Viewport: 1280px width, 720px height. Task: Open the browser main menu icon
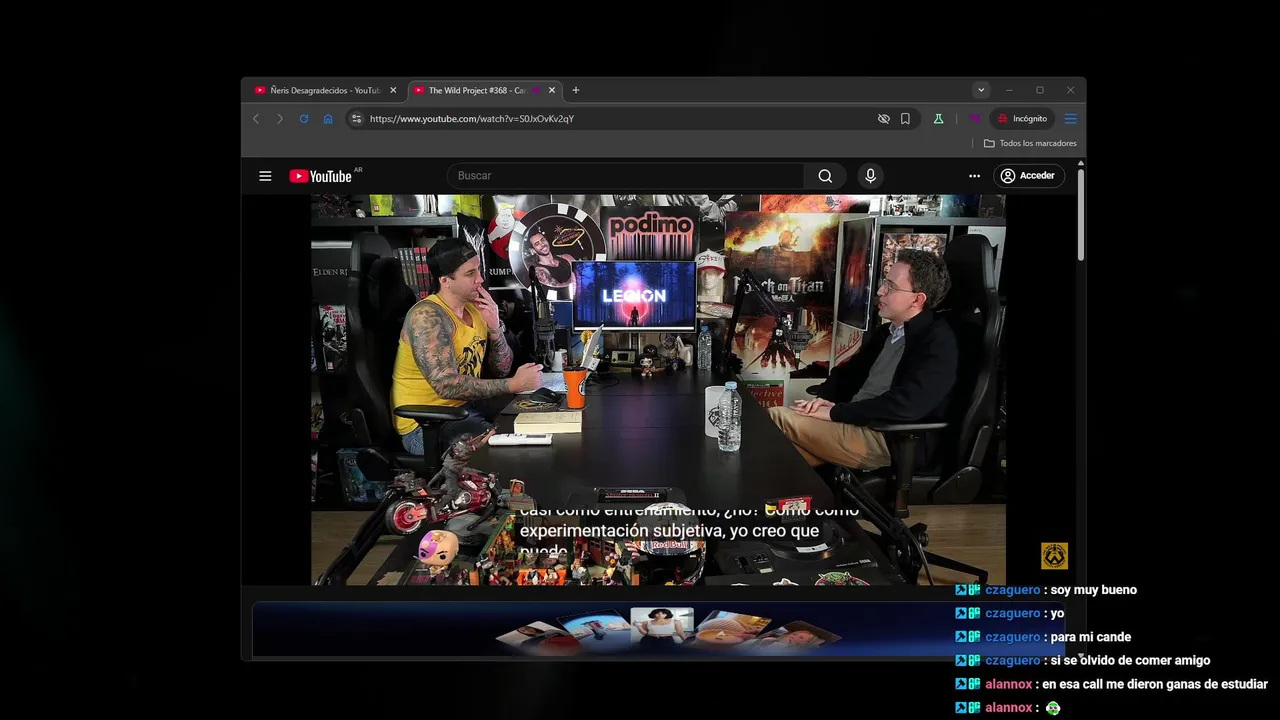(1070, 119)
